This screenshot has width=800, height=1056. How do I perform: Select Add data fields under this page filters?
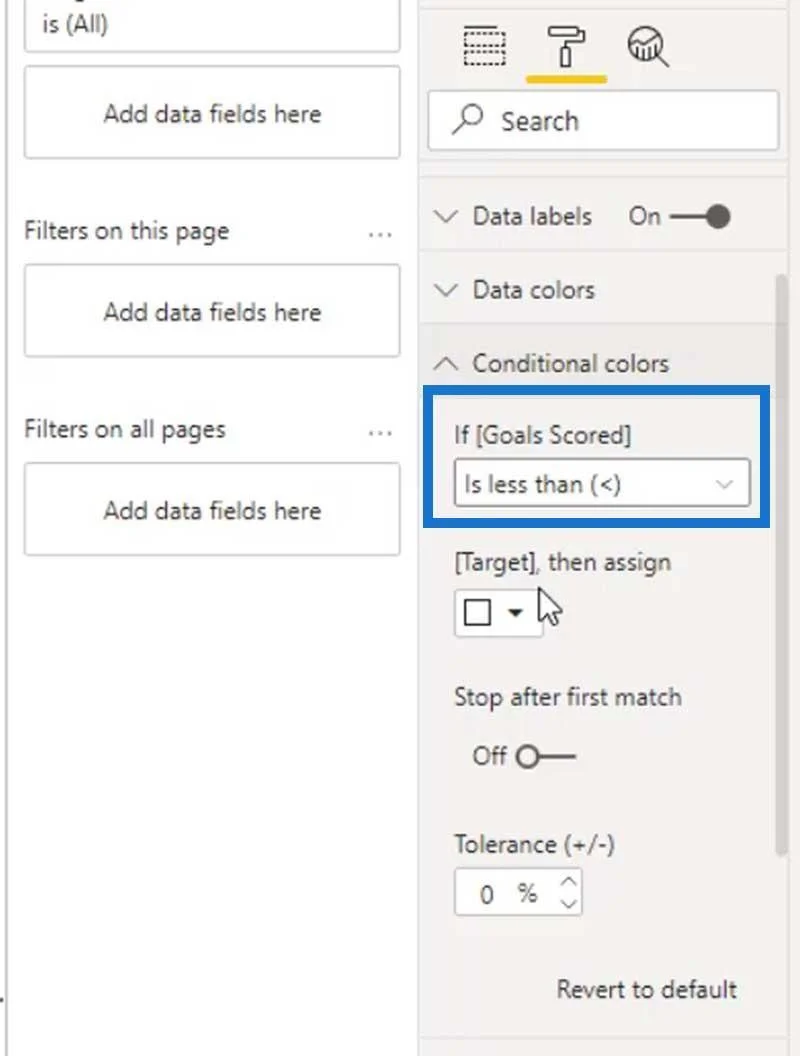(212, 310)
